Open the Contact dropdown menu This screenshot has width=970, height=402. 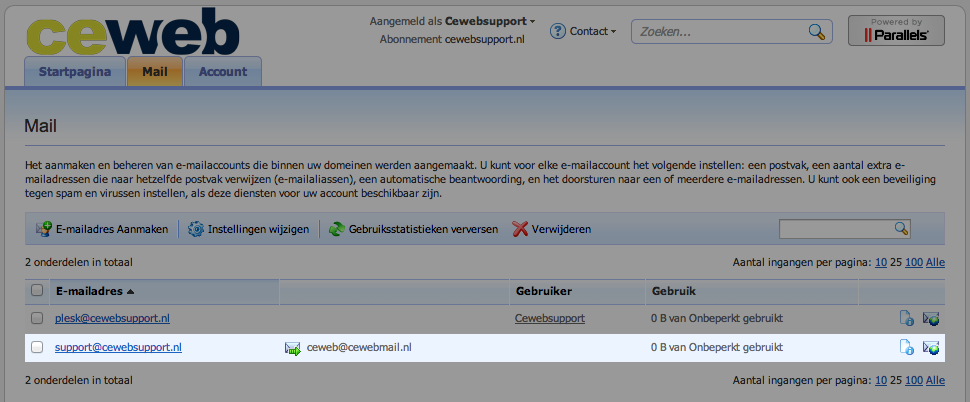[x=583, y=31]
